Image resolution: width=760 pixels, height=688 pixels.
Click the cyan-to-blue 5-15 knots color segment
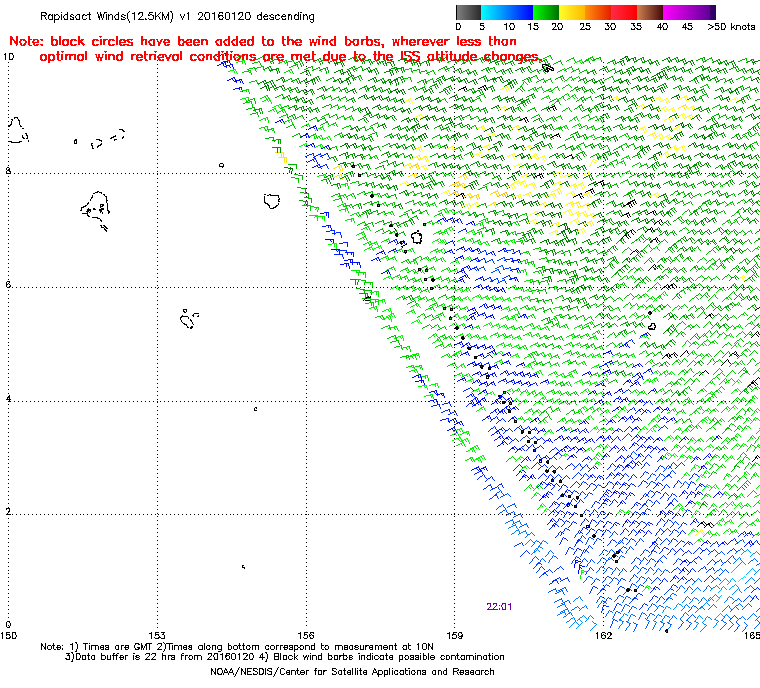pyautogui.click(x=507, y=12)
